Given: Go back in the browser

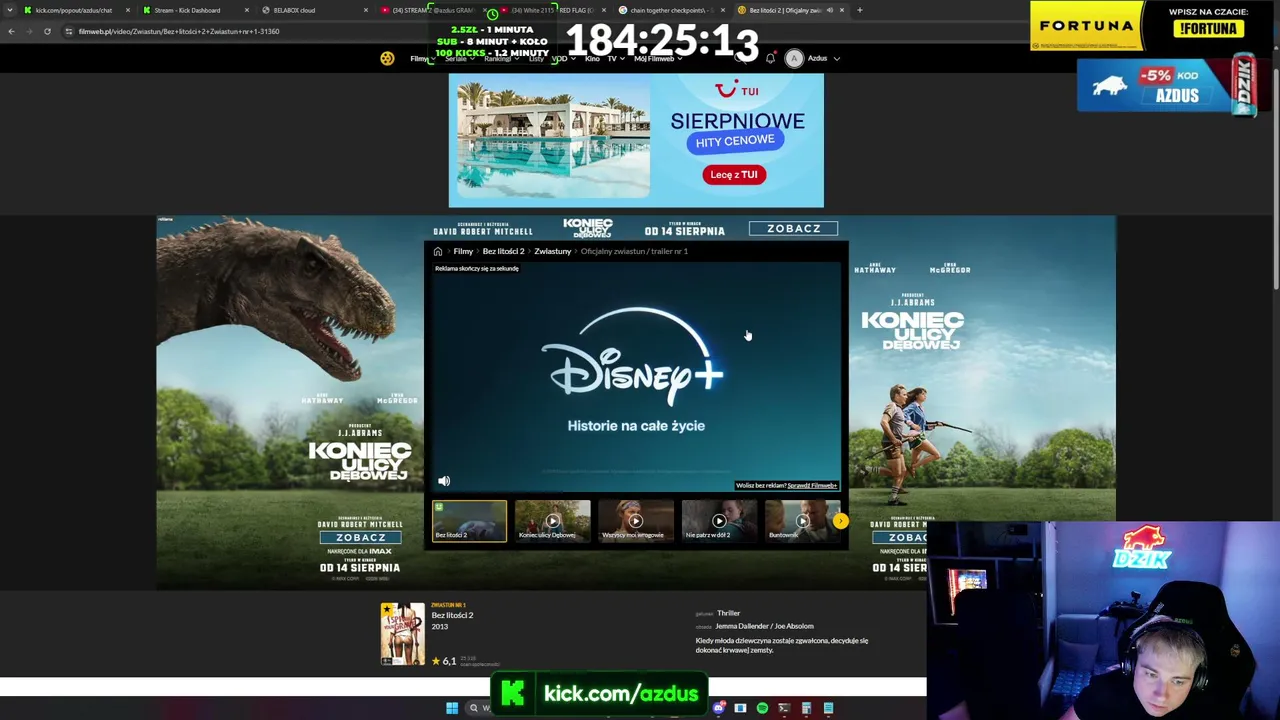Looking at the screenshot, I should click(11, 31).
